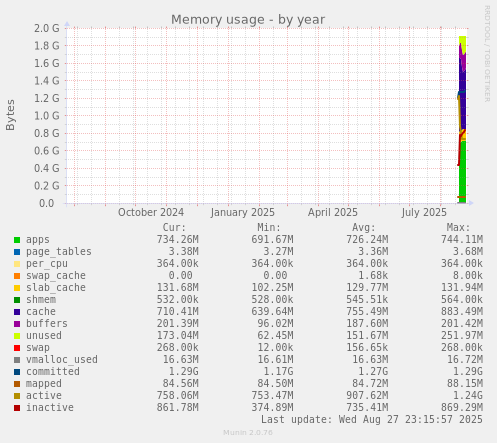
Task: Click the 'per_cpu' legend label
Action: coord(47,264)
